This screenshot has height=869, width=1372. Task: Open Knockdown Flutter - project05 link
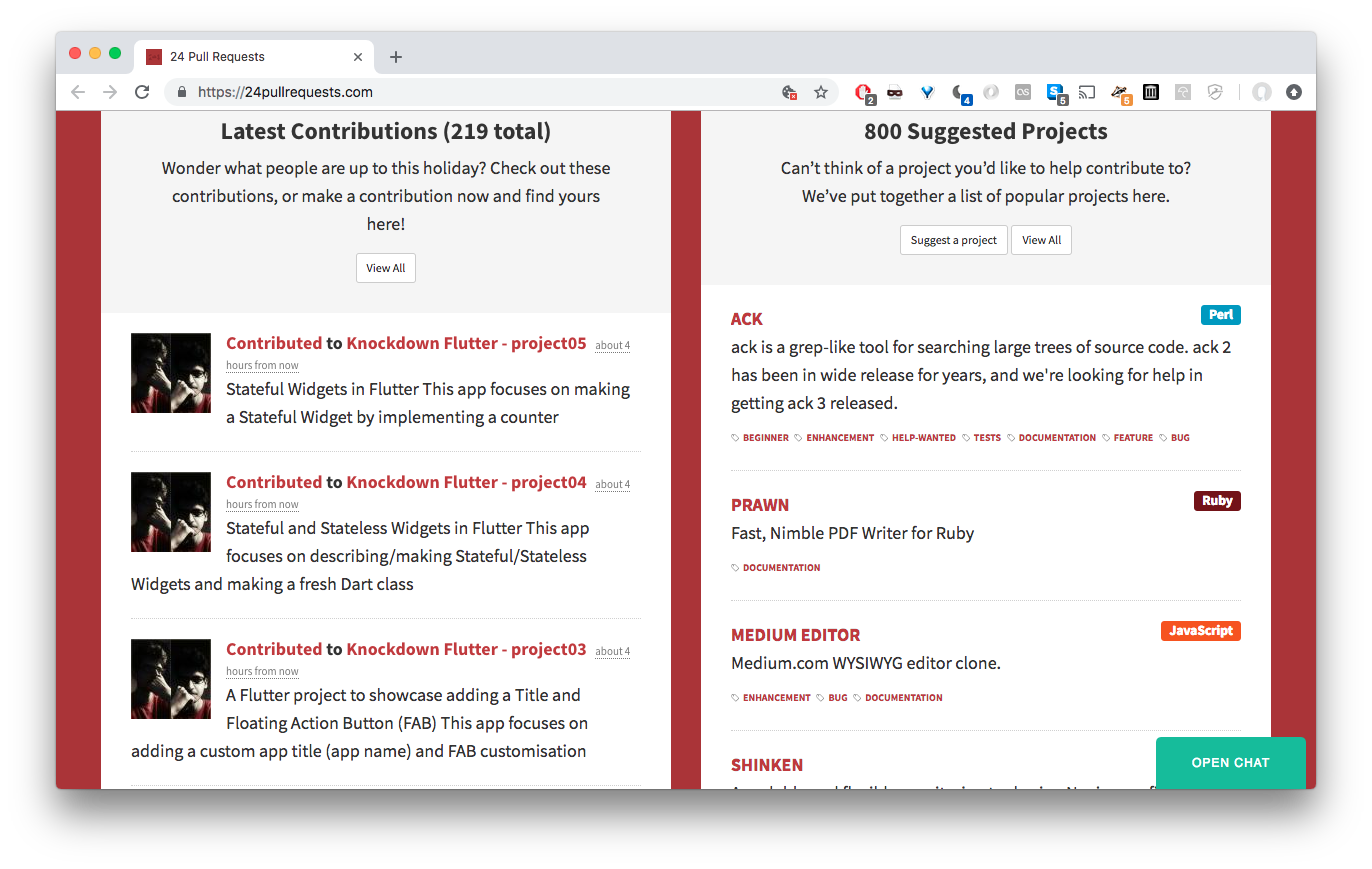466,343
